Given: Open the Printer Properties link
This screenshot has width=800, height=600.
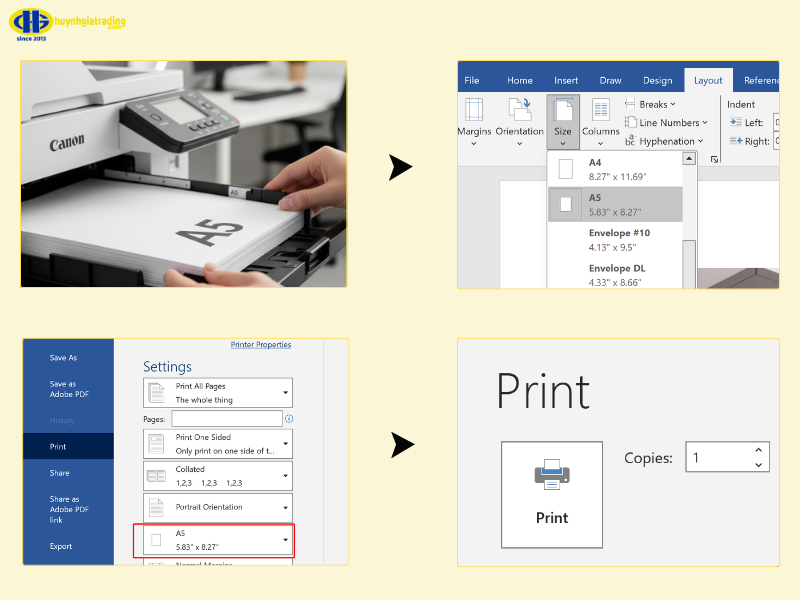Looking at the screenshot, I should click(261, 345).
